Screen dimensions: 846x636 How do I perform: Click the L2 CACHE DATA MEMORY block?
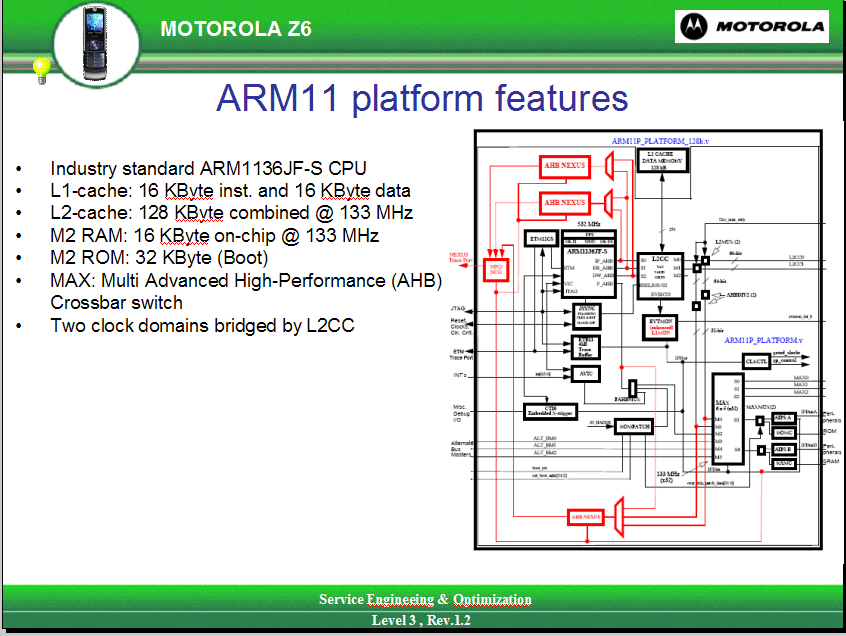tap(662, 161)
